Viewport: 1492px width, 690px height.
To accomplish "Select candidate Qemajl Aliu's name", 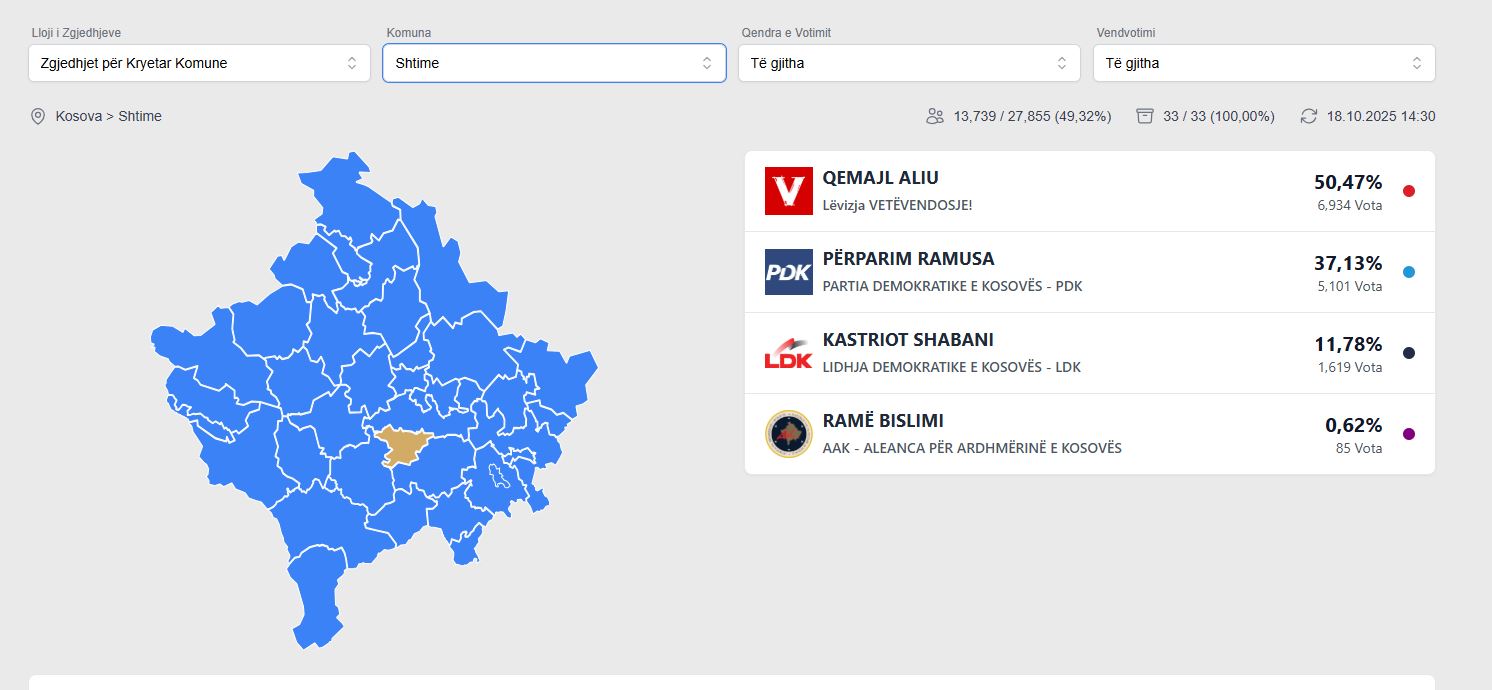I will click(x=880, y=178).
